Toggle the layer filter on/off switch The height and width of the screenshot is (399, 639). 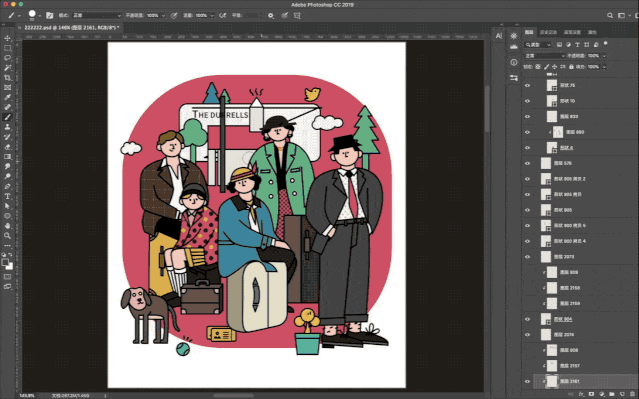pyautogui.click(x=606, y=43)
